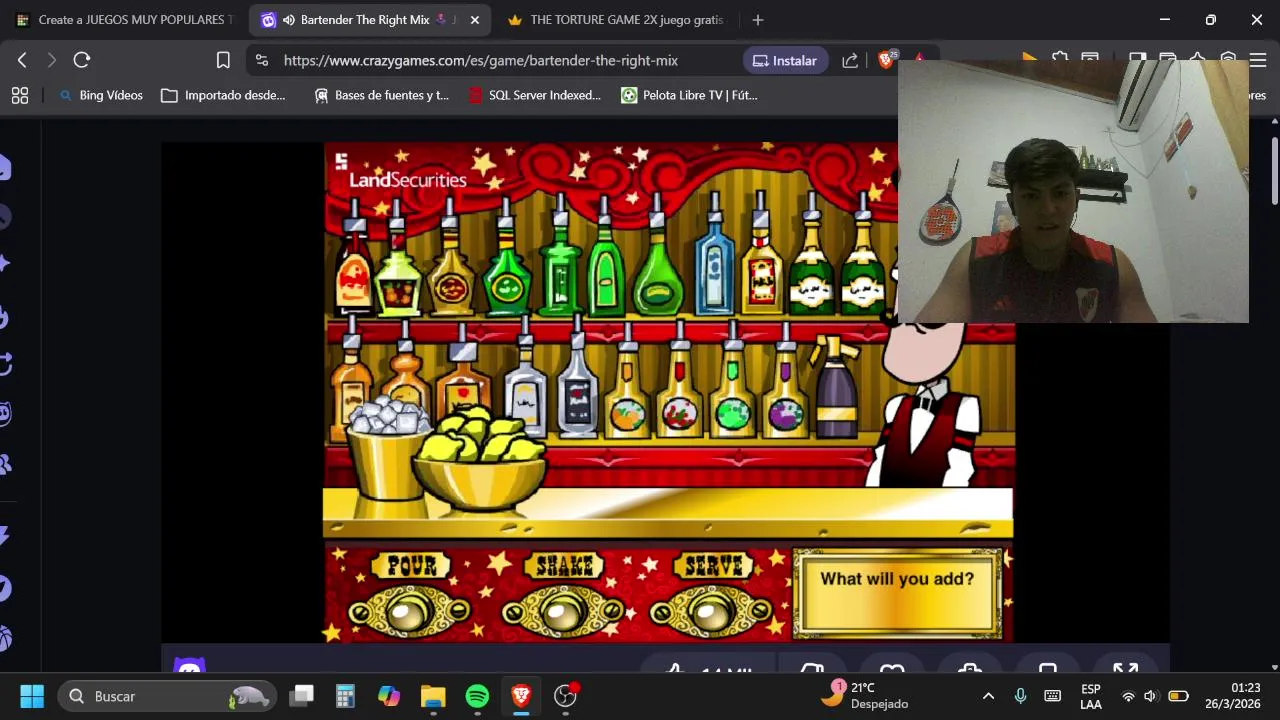Open OBS Studio from the taskbar
This screenshot has width=1280, height=720.
tap(565, 696)
